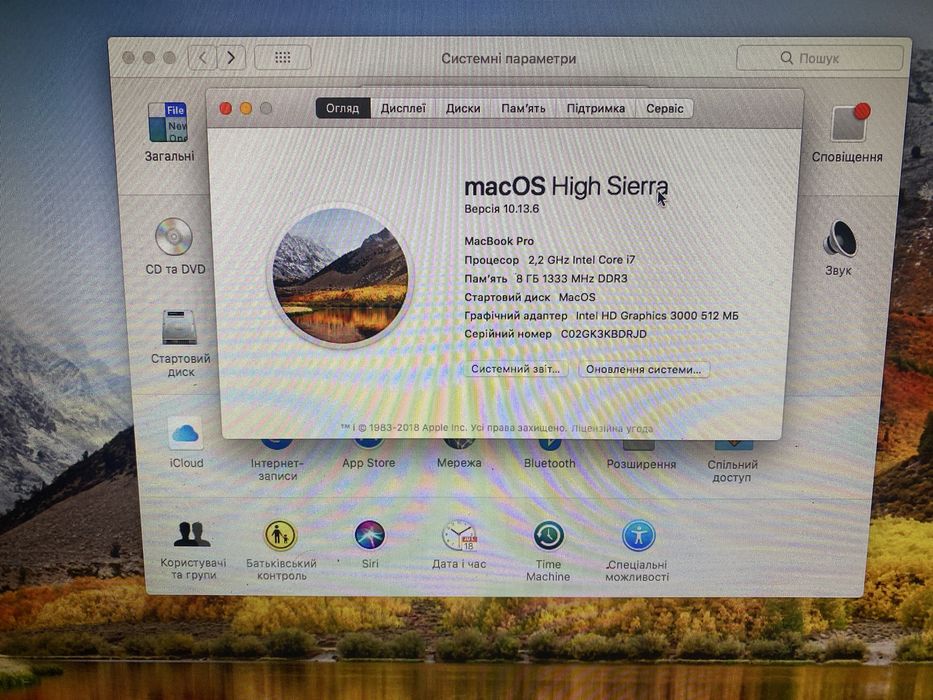Click the Пошук search field
This screenshot has width=933, height=700.
pos(819,58)
